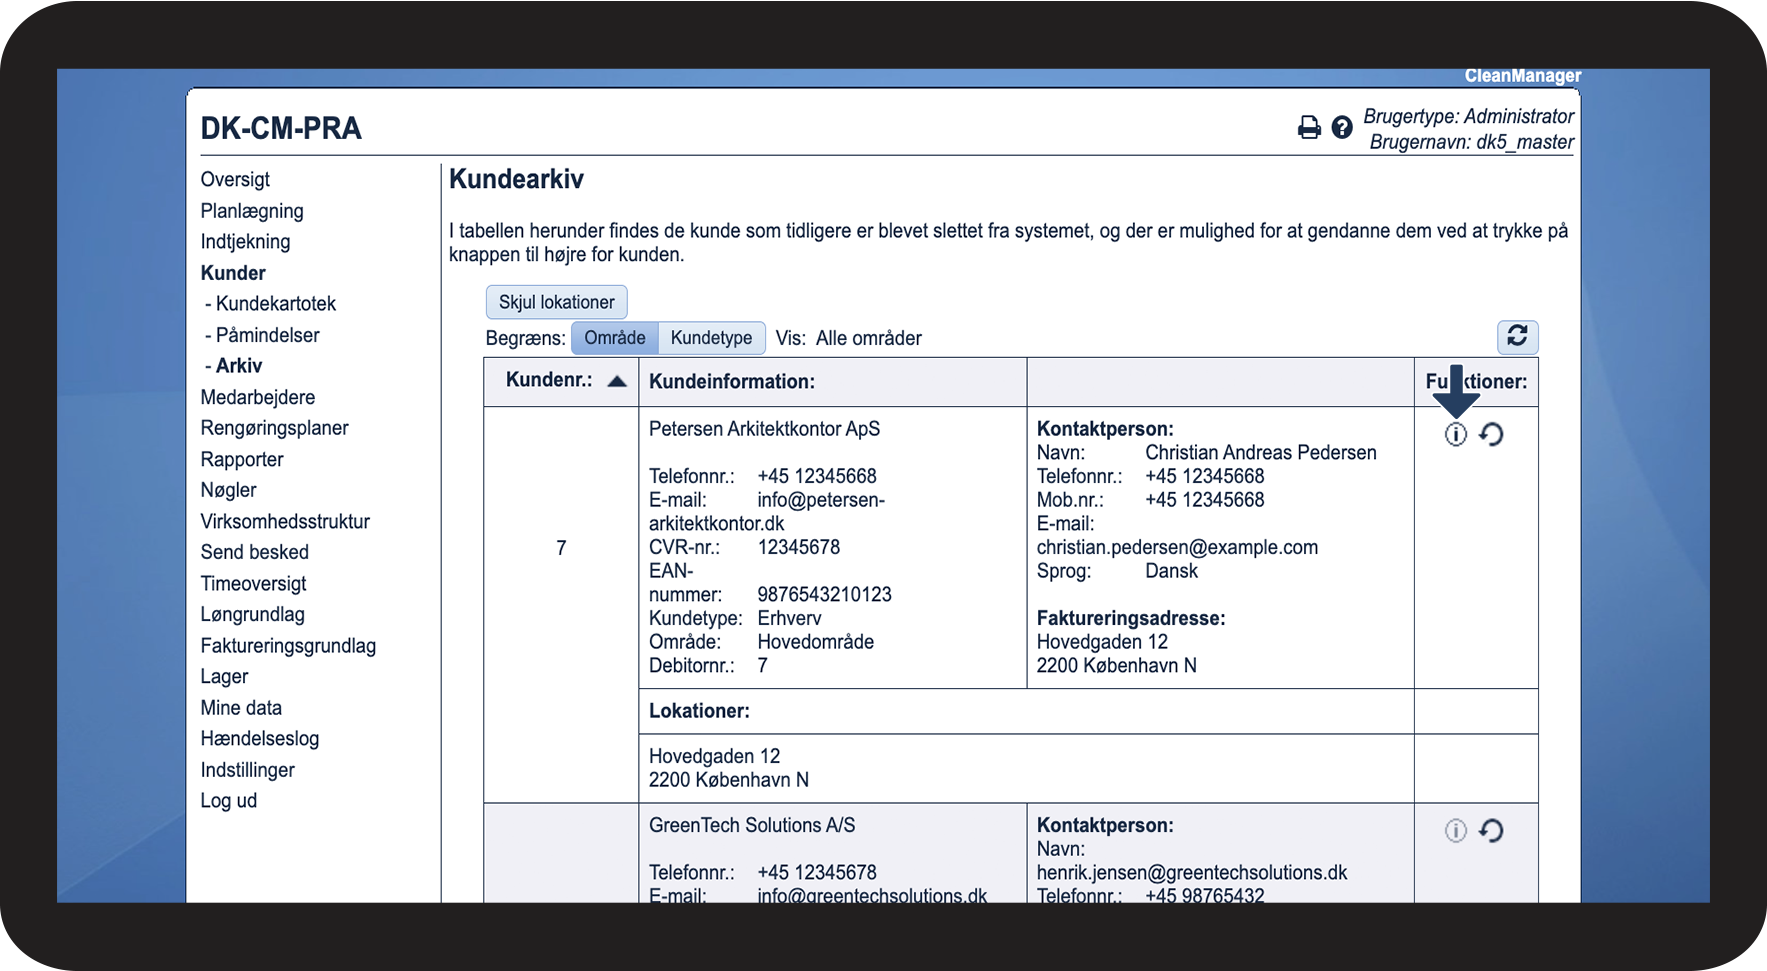Viewport: 1767px width, 971px height.
Task: Show info for Petersen Arkitektkontor ApS
Action: point(1455,435)
